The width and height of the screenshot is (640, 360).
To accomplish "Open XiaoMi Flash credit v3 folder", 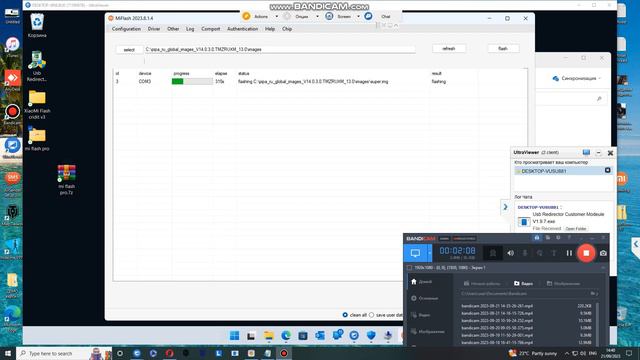I will [x=37, y=105].
